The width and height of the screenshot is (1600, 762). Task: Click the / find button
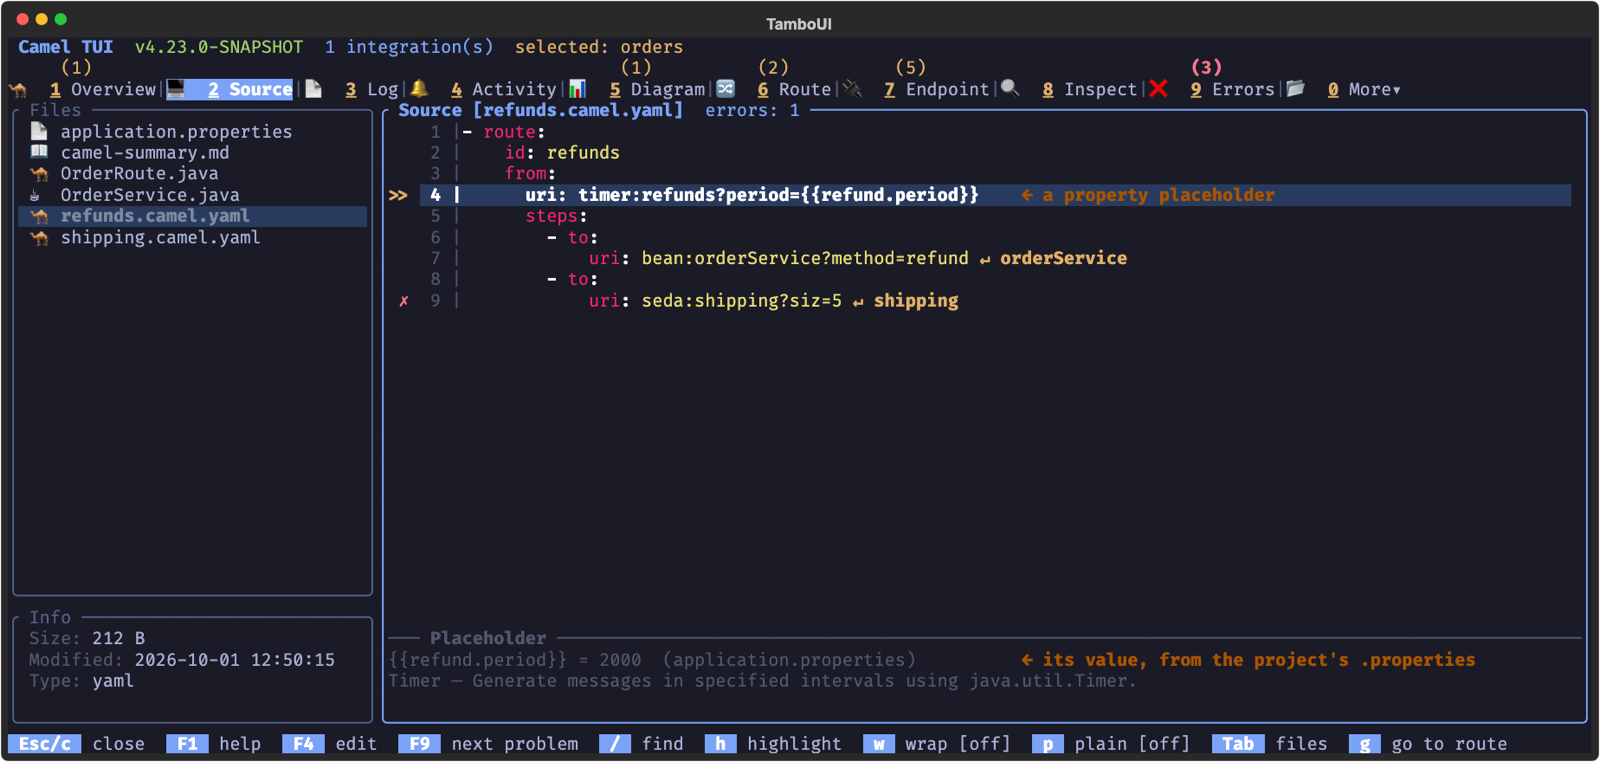641,744
